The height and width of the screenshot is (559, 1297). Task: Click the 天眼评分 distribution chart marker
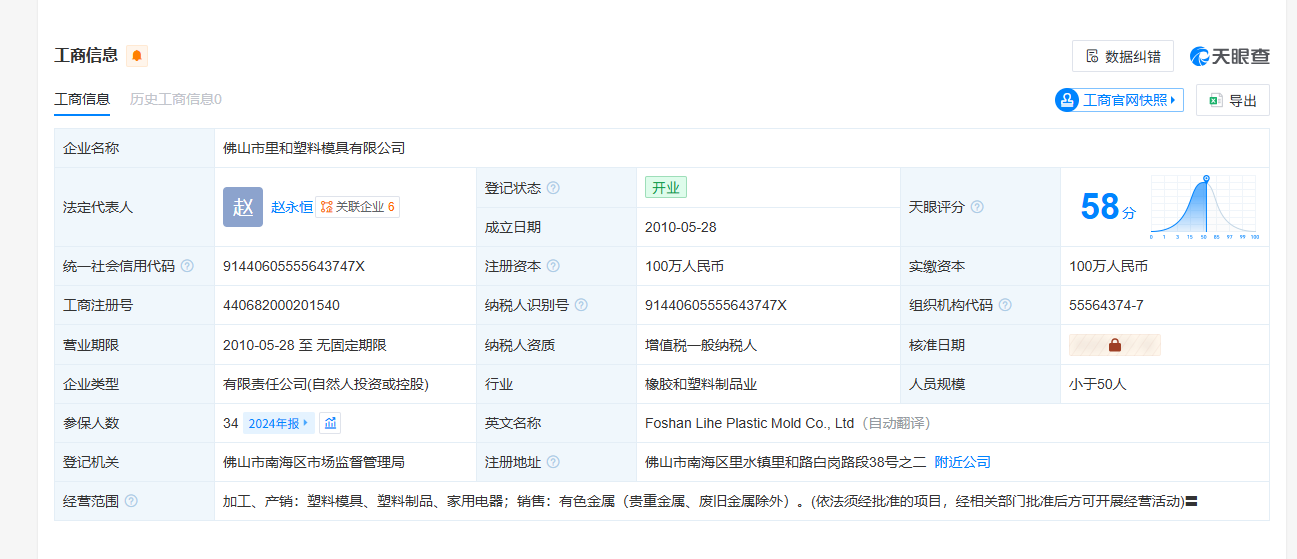[1205, 180]
